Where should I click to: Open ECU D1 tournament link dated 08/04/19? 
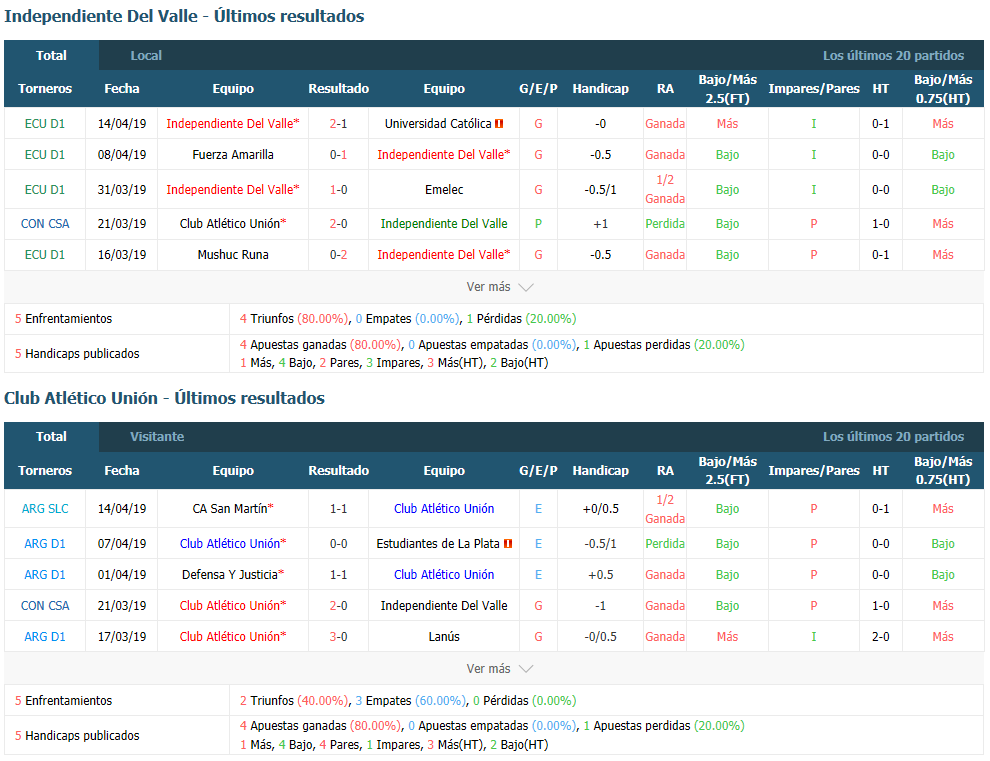(45, 155)
